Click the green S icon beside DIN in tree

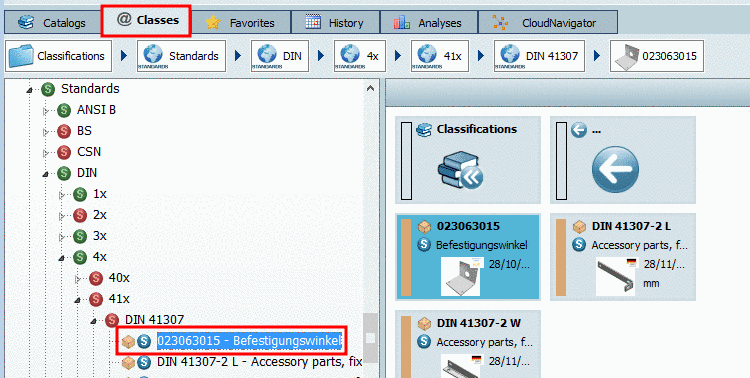[64, 173]
